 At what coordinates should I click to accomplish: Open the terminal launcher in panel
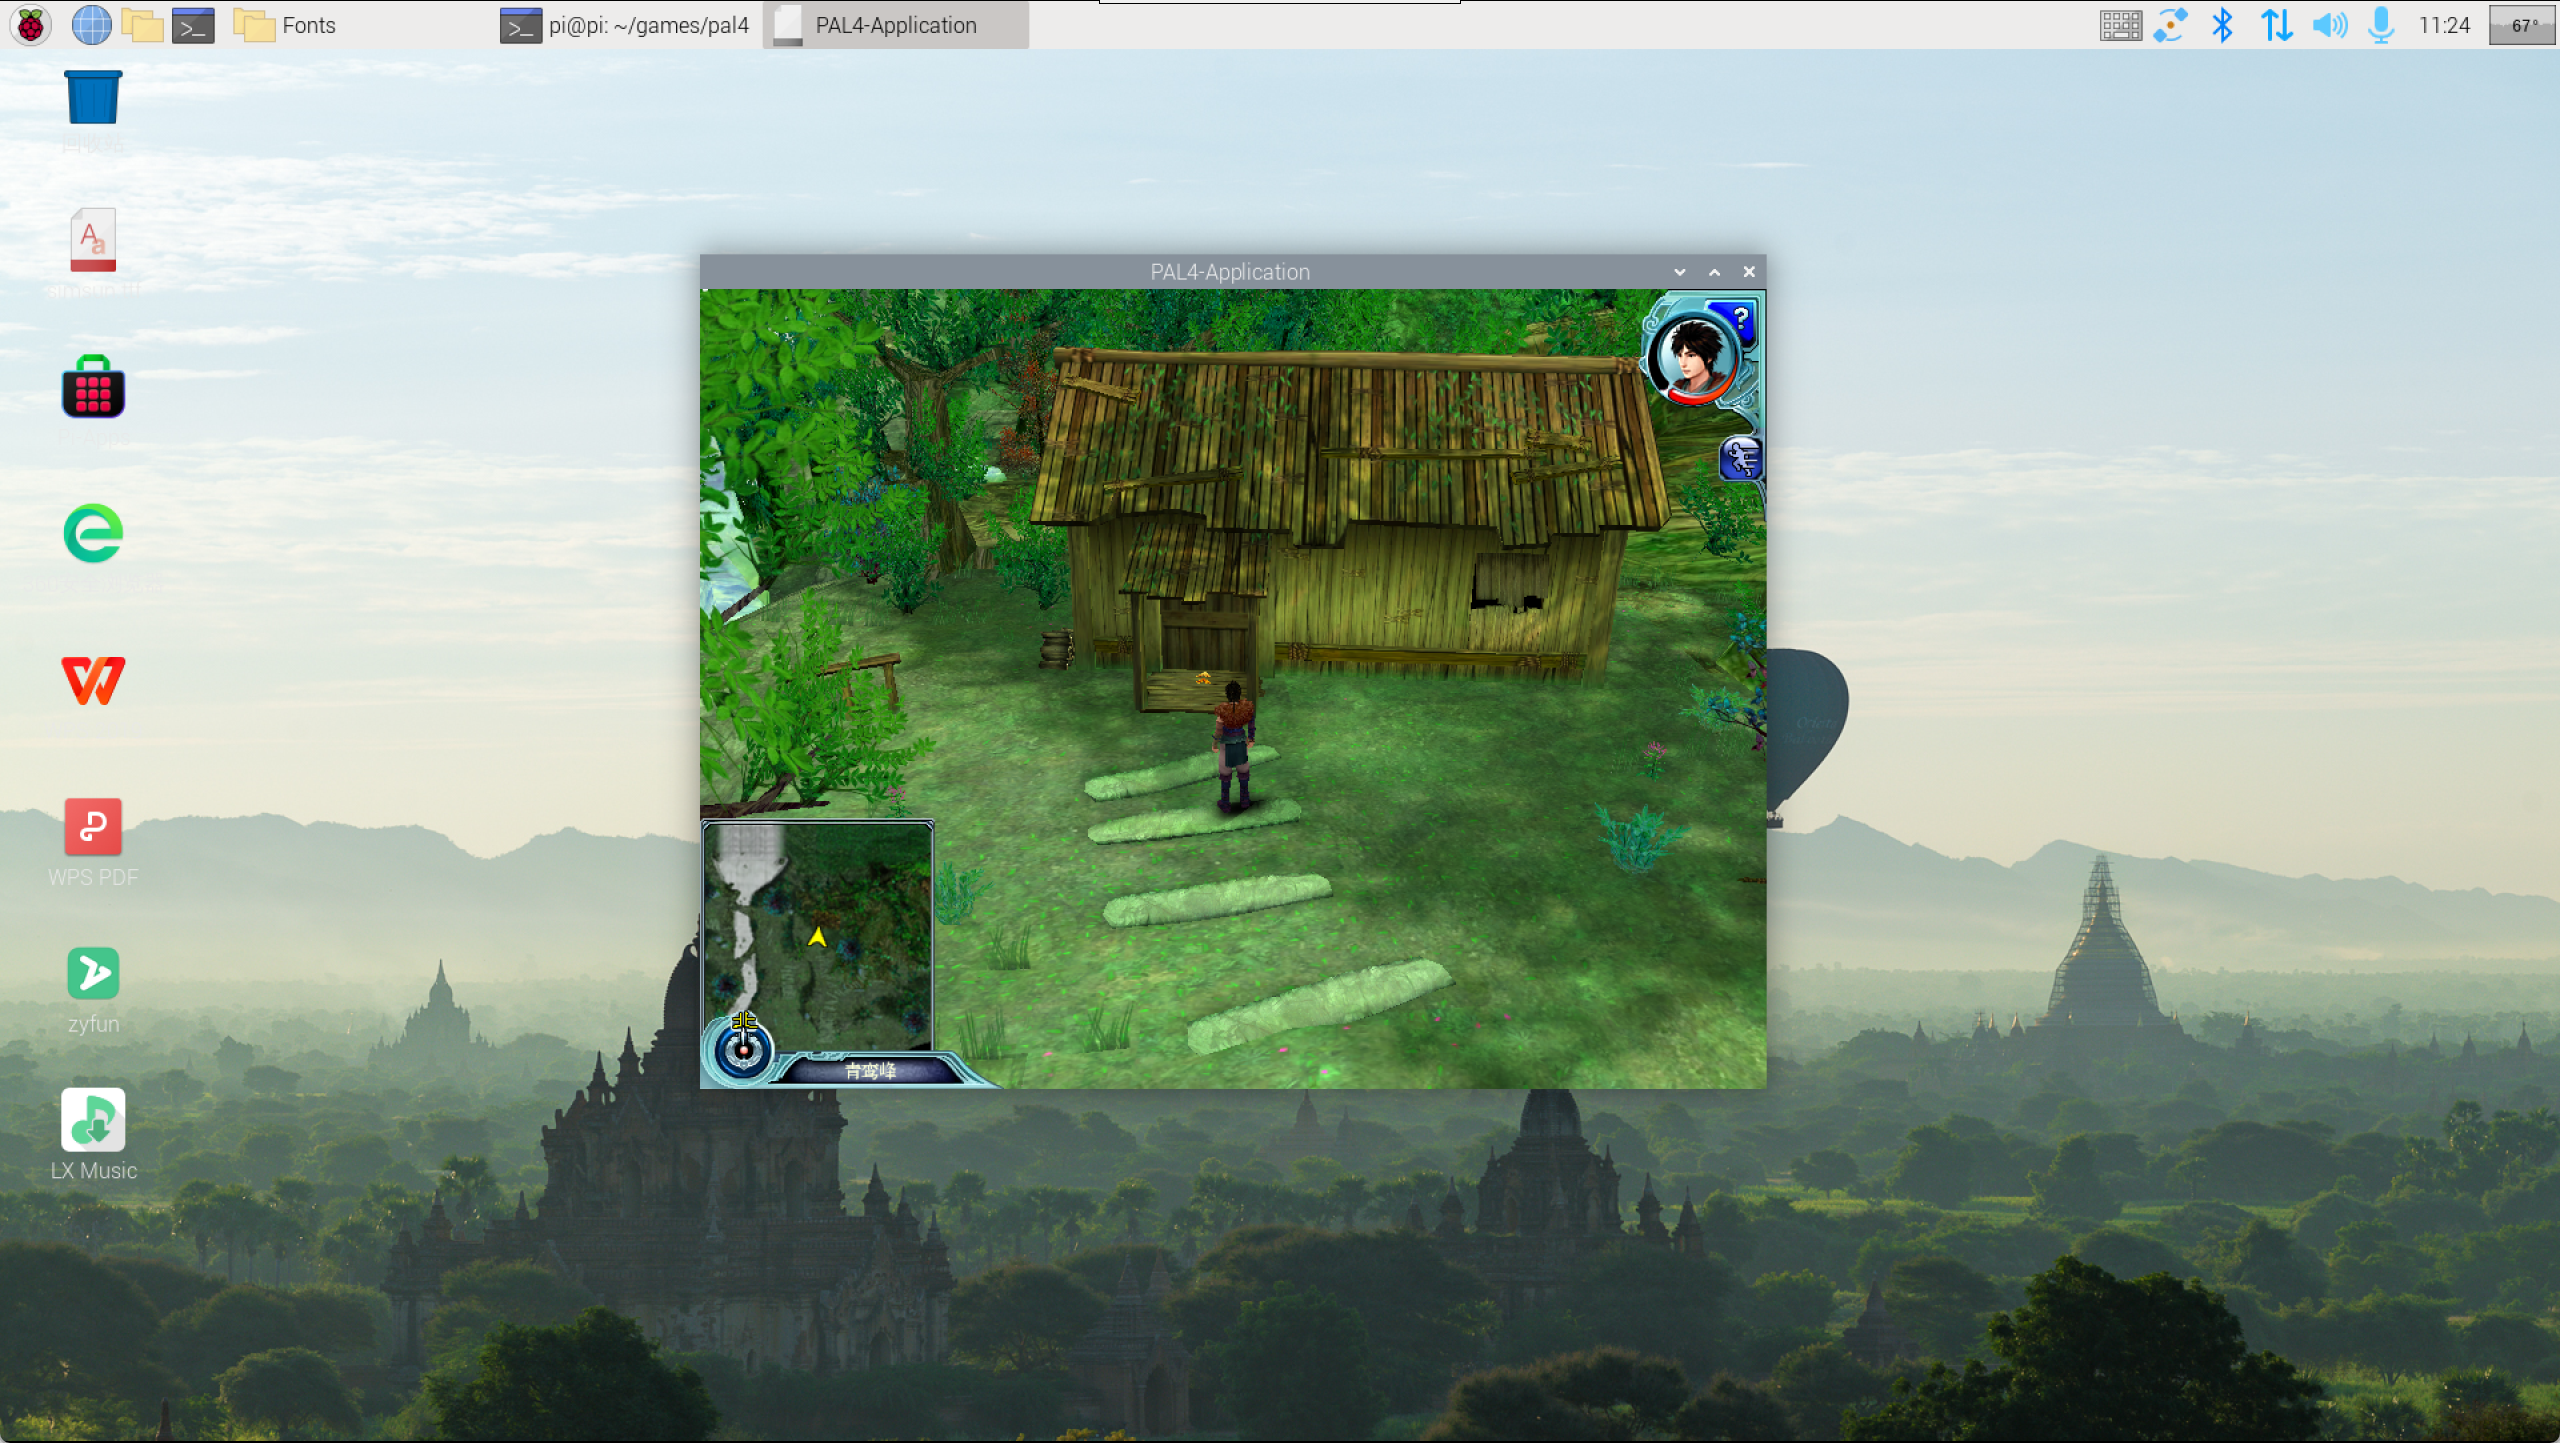point(193,25)
